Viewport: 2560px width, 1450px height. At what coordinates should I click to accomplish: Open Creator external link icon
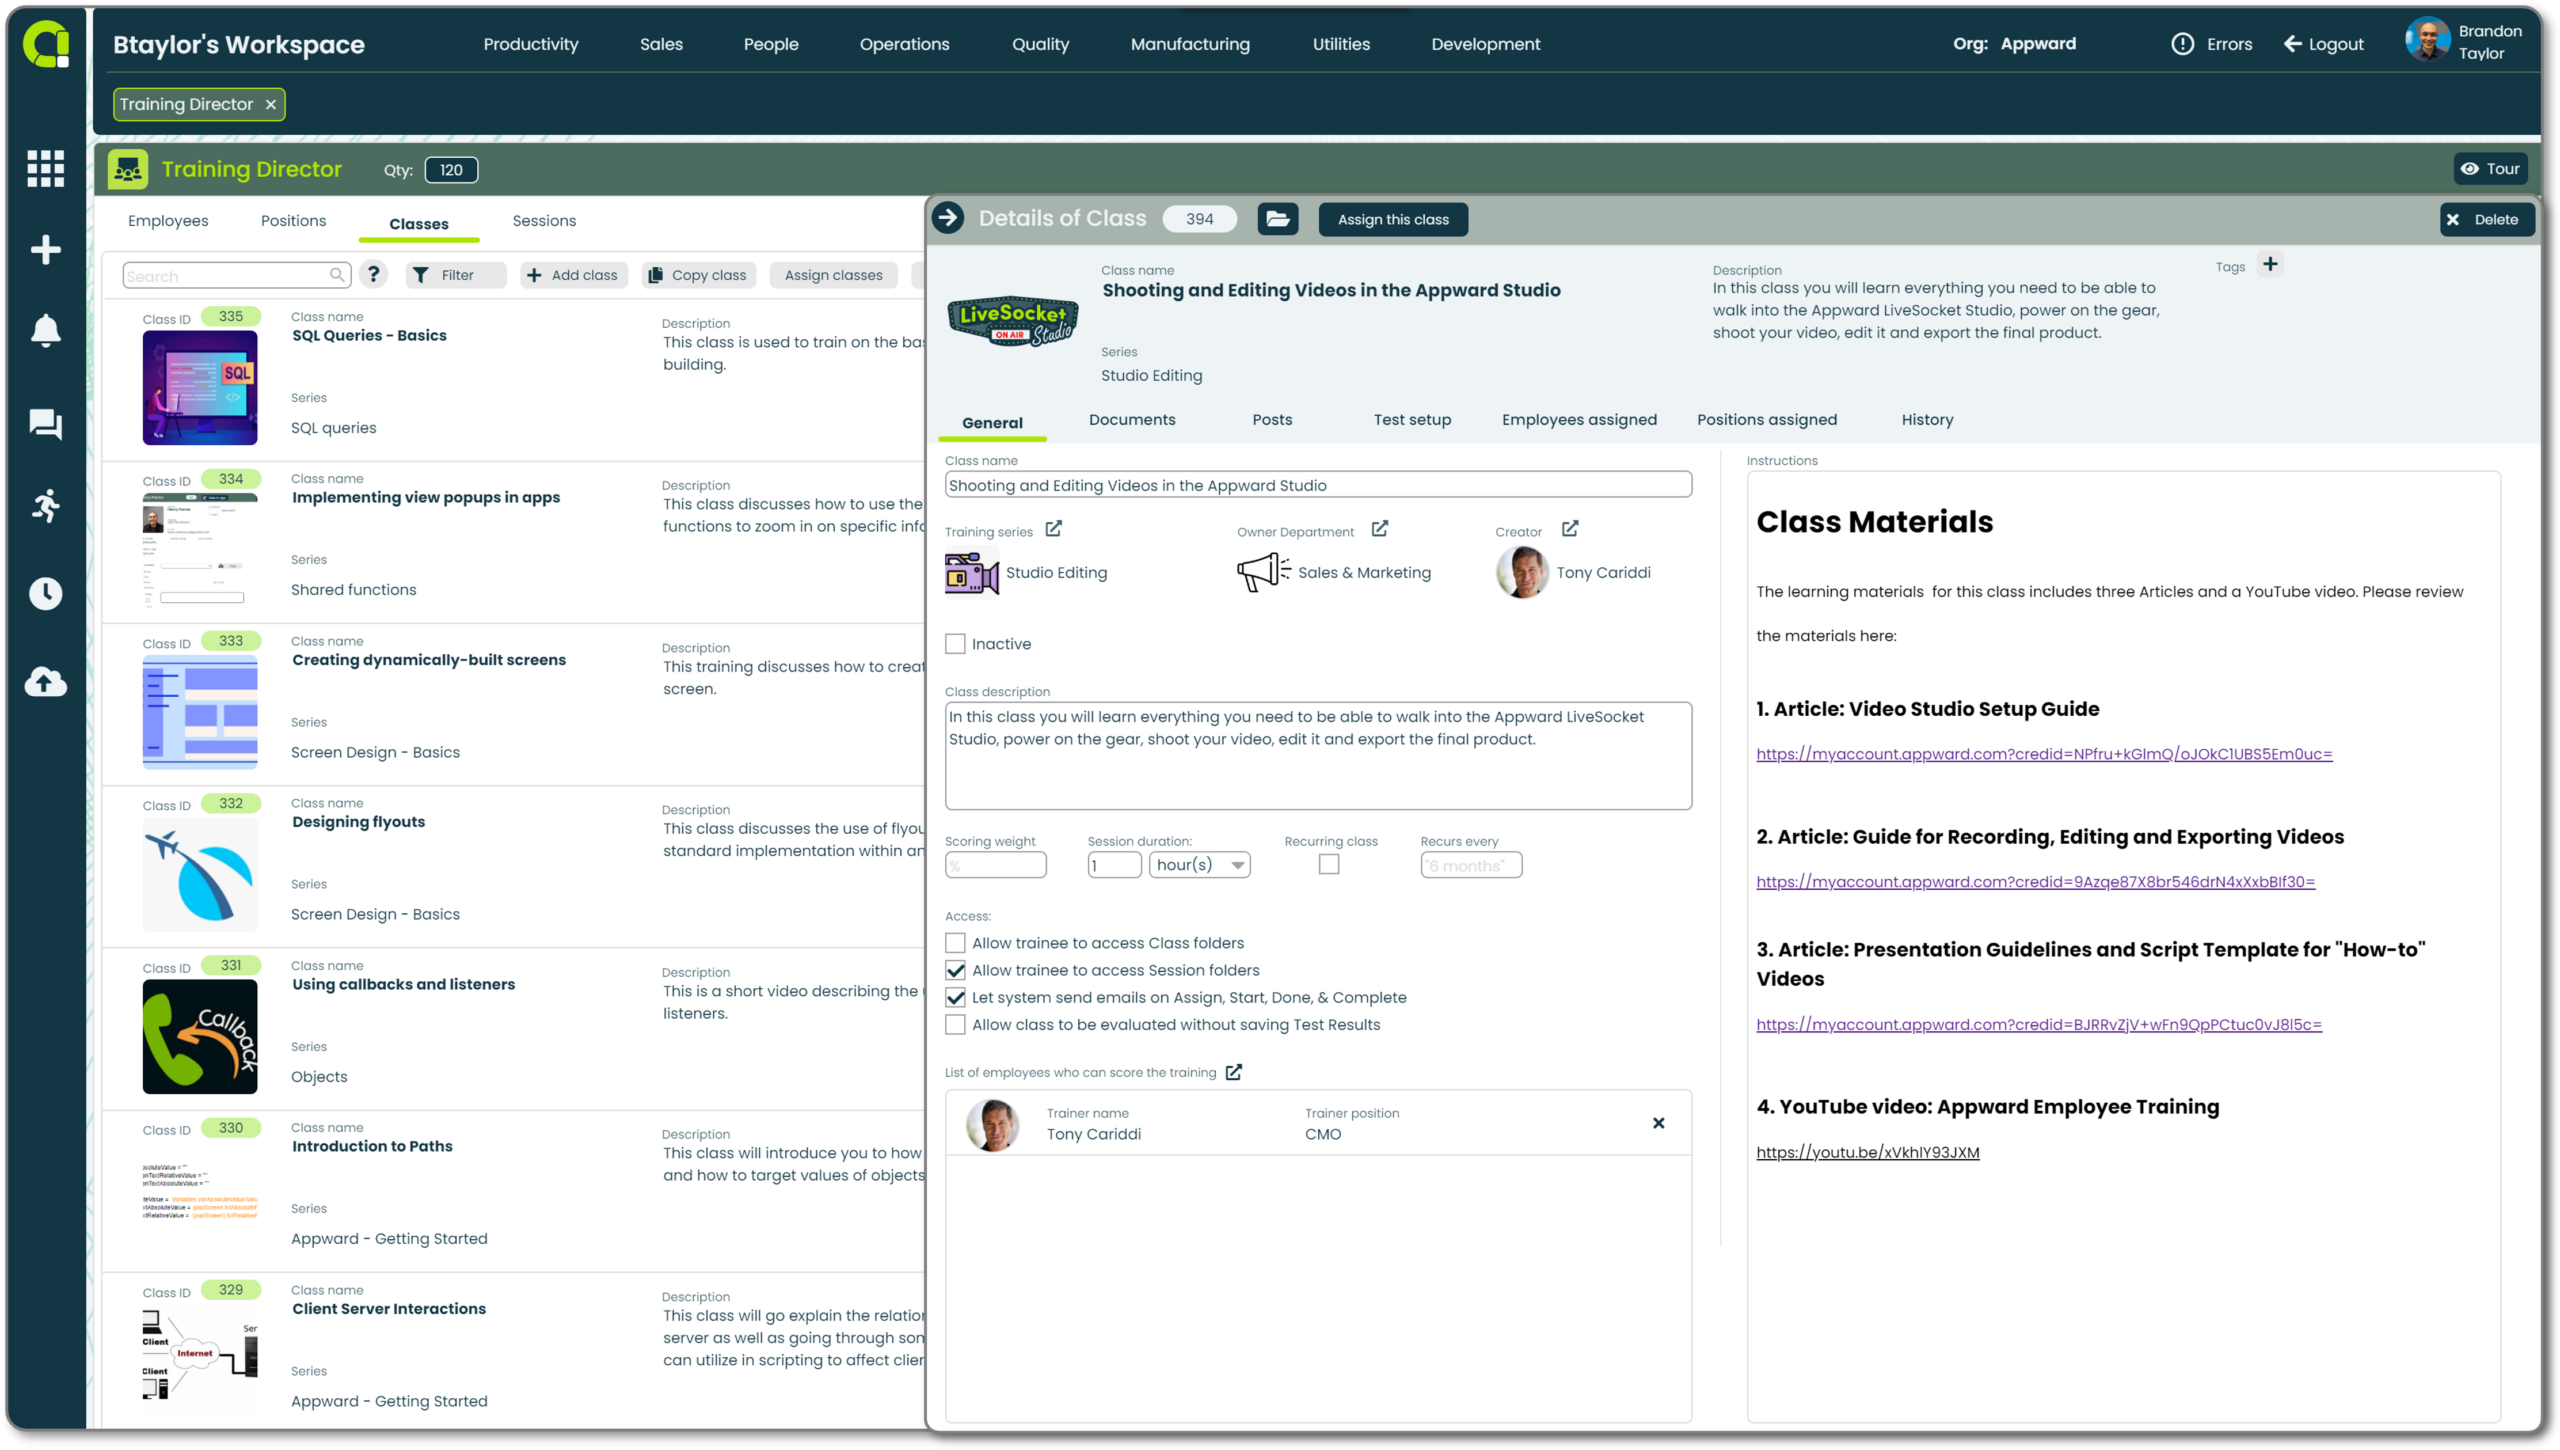point(1570,529)
